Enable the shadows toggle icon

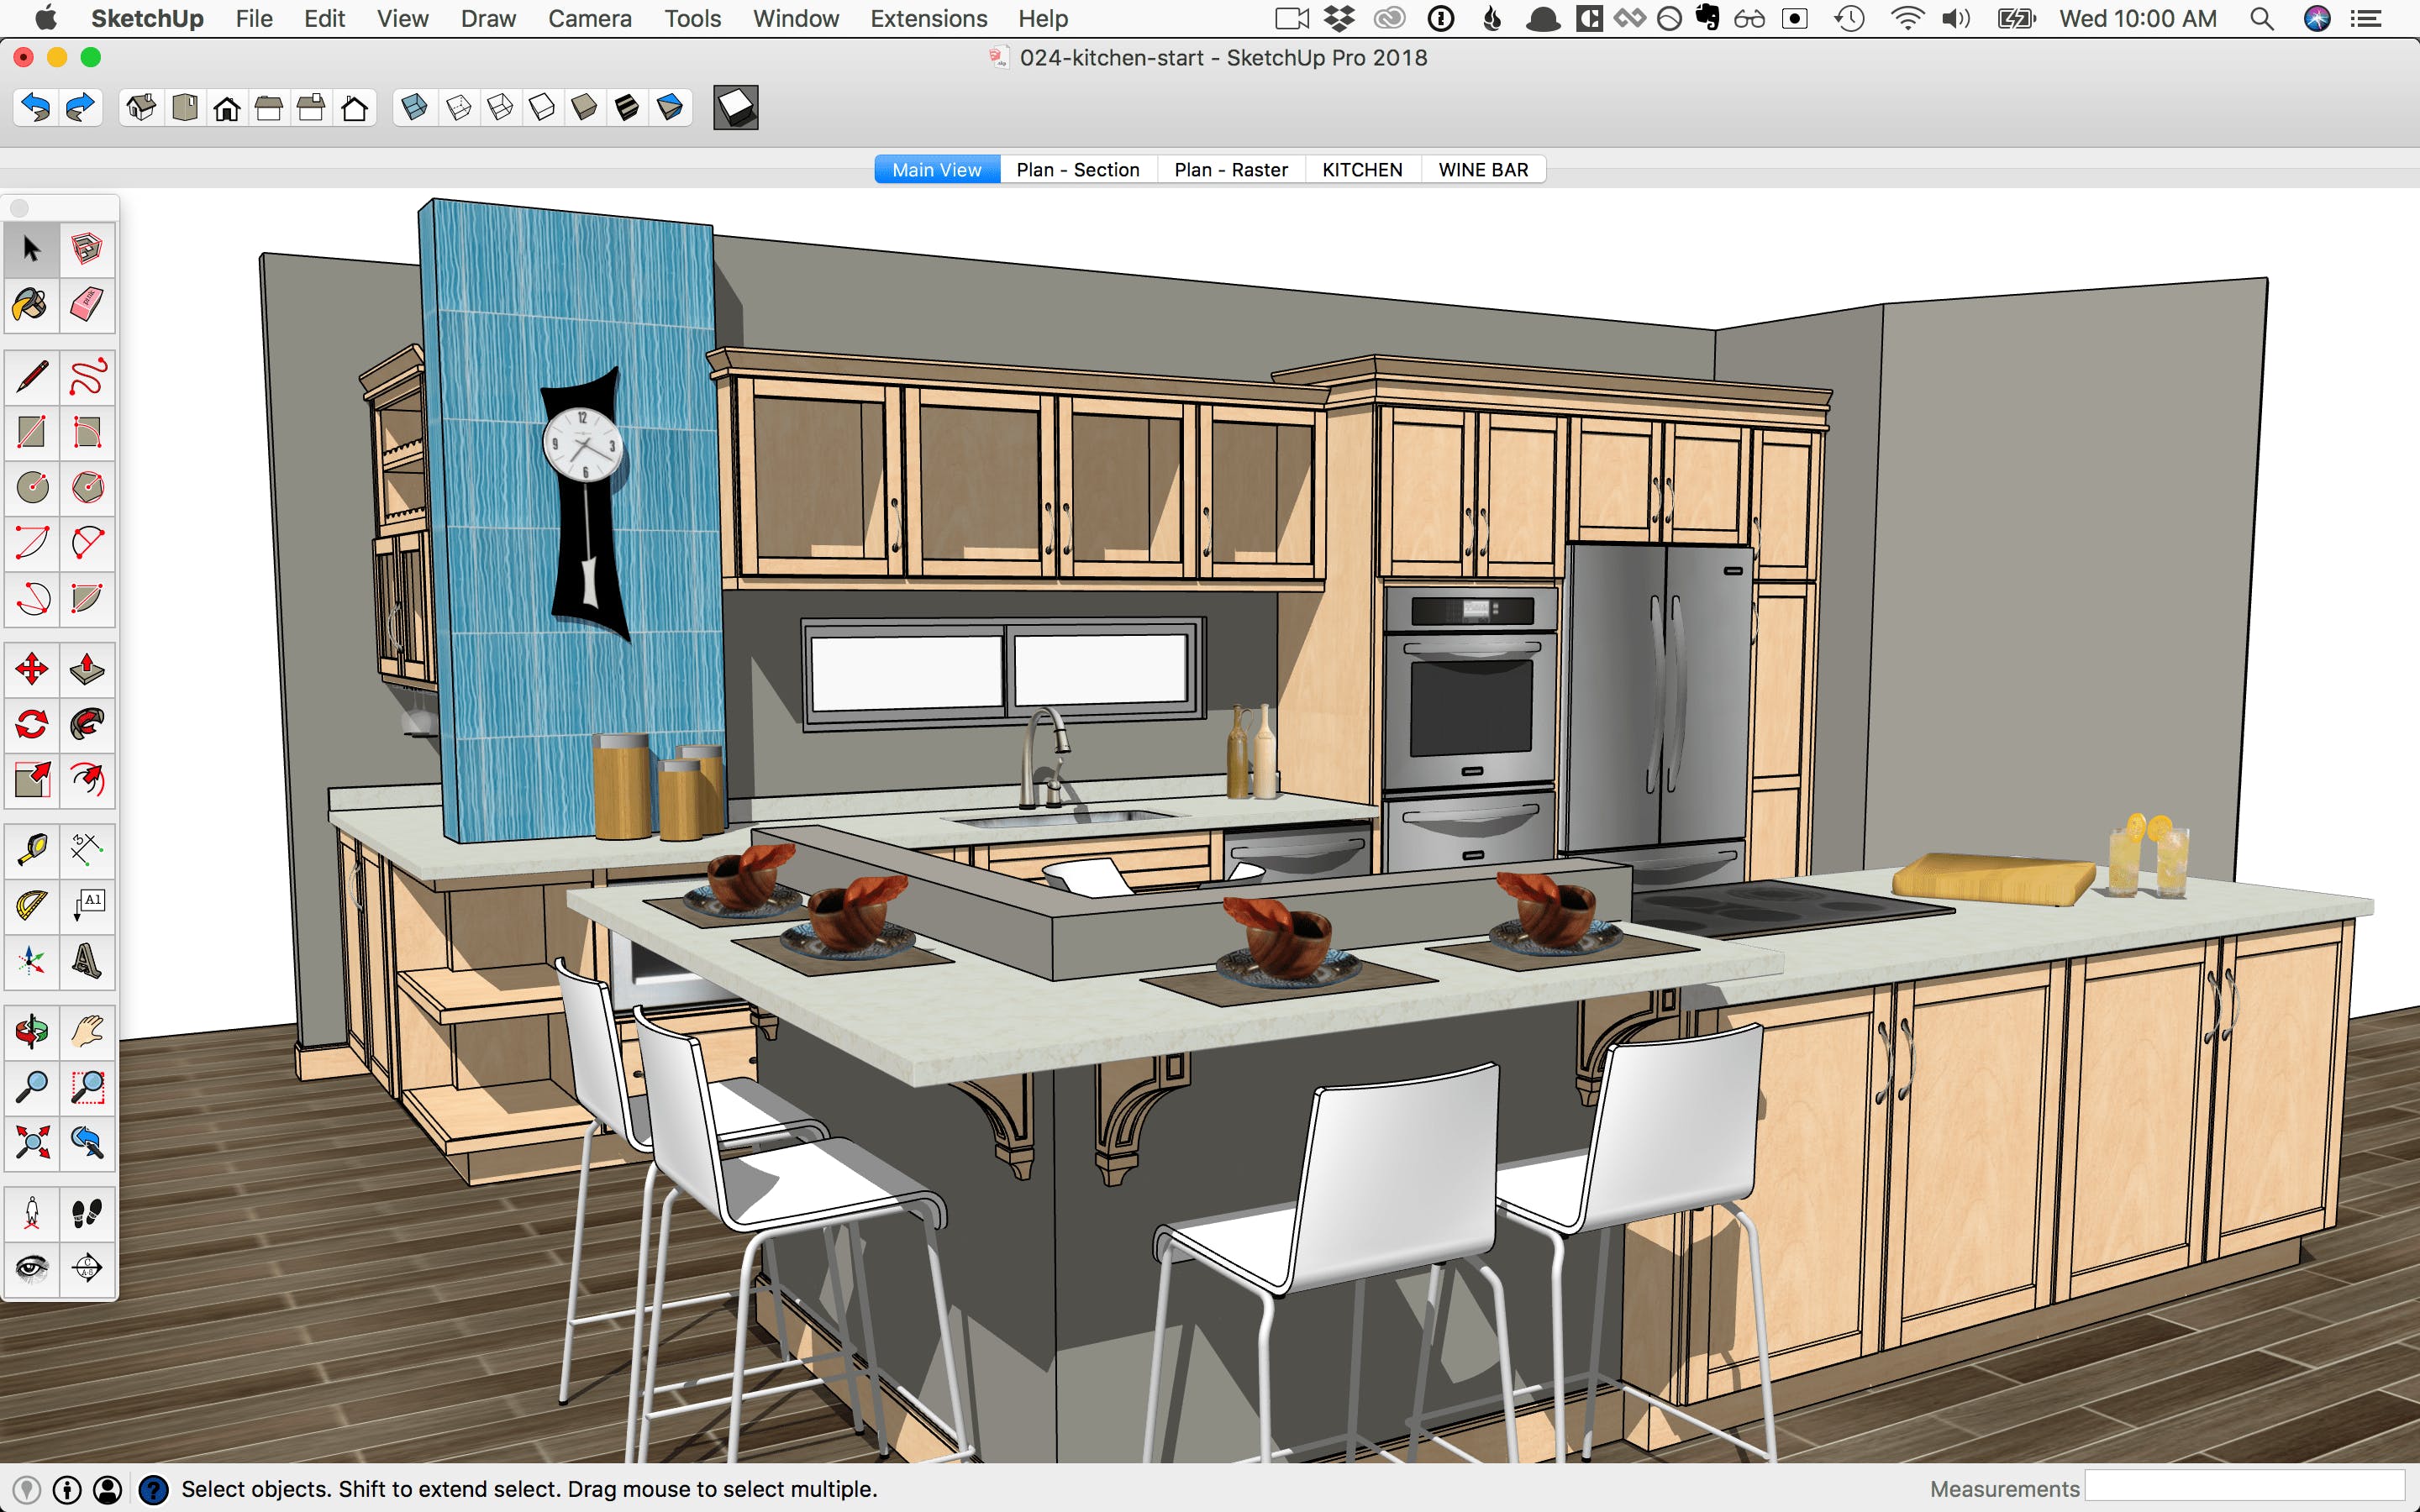point(735,110)
